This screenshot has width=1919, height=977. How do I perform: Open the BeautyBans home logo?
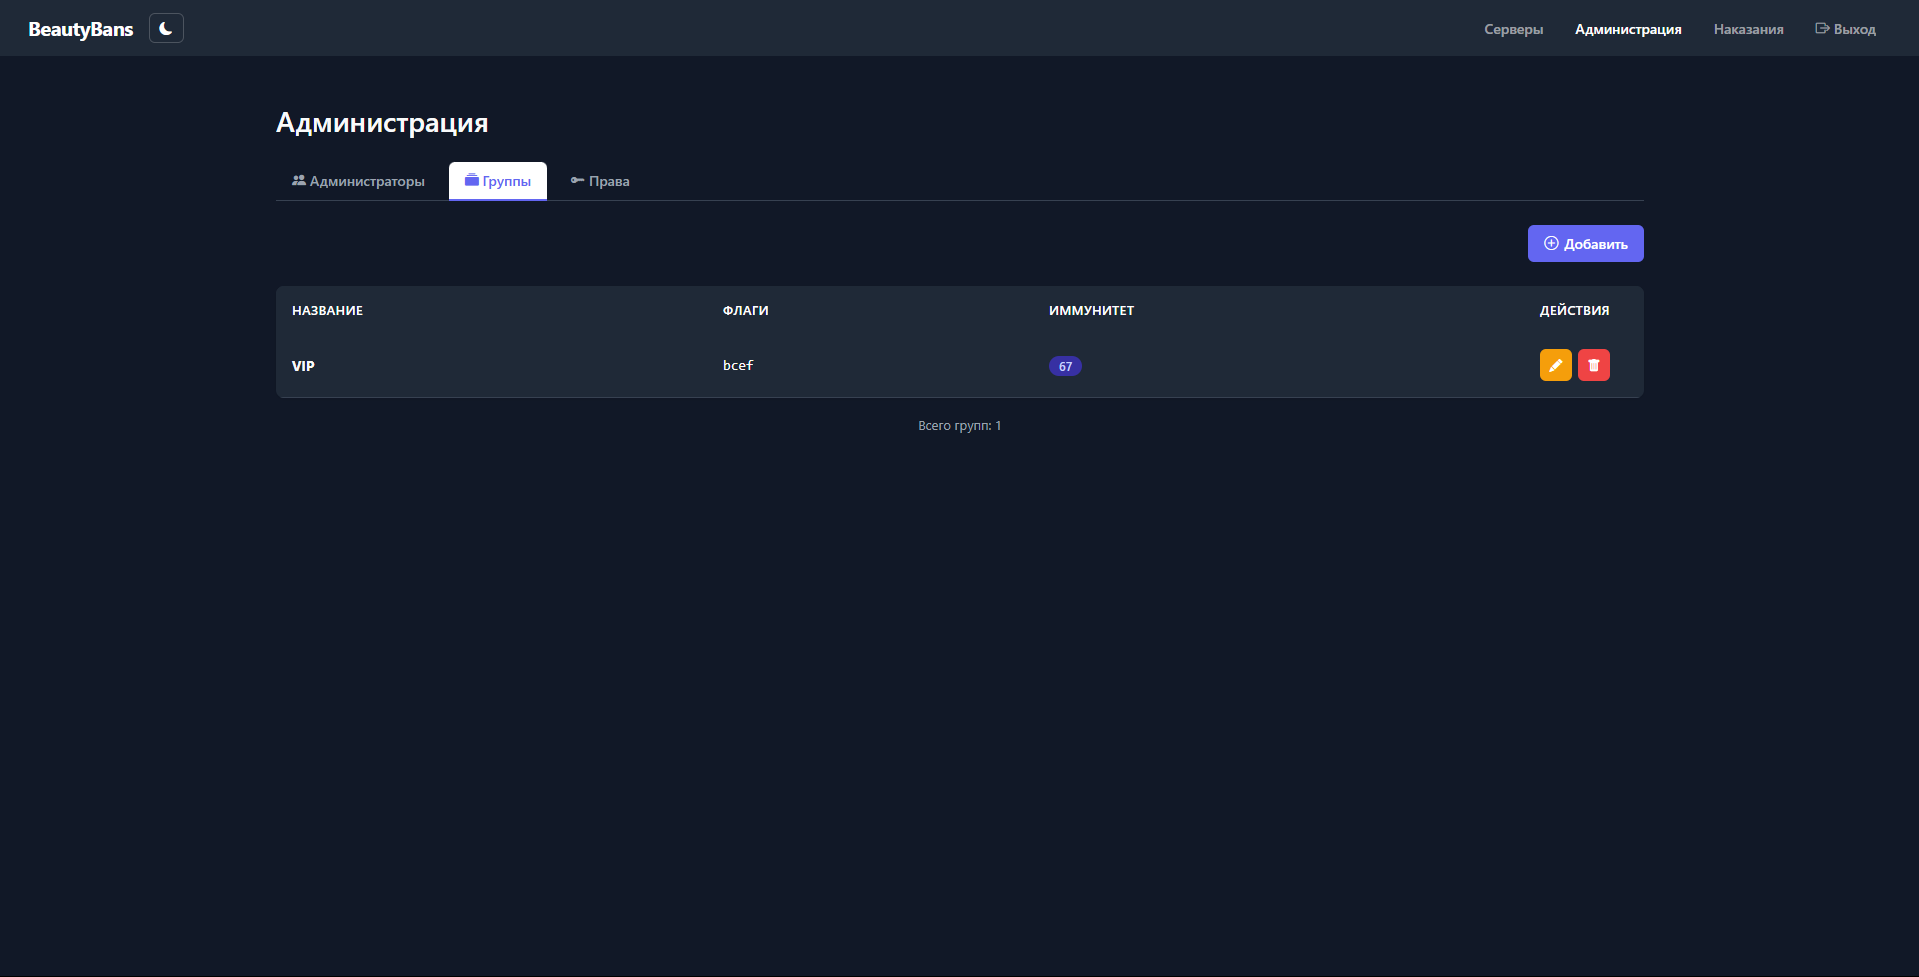tap(80, 29)
